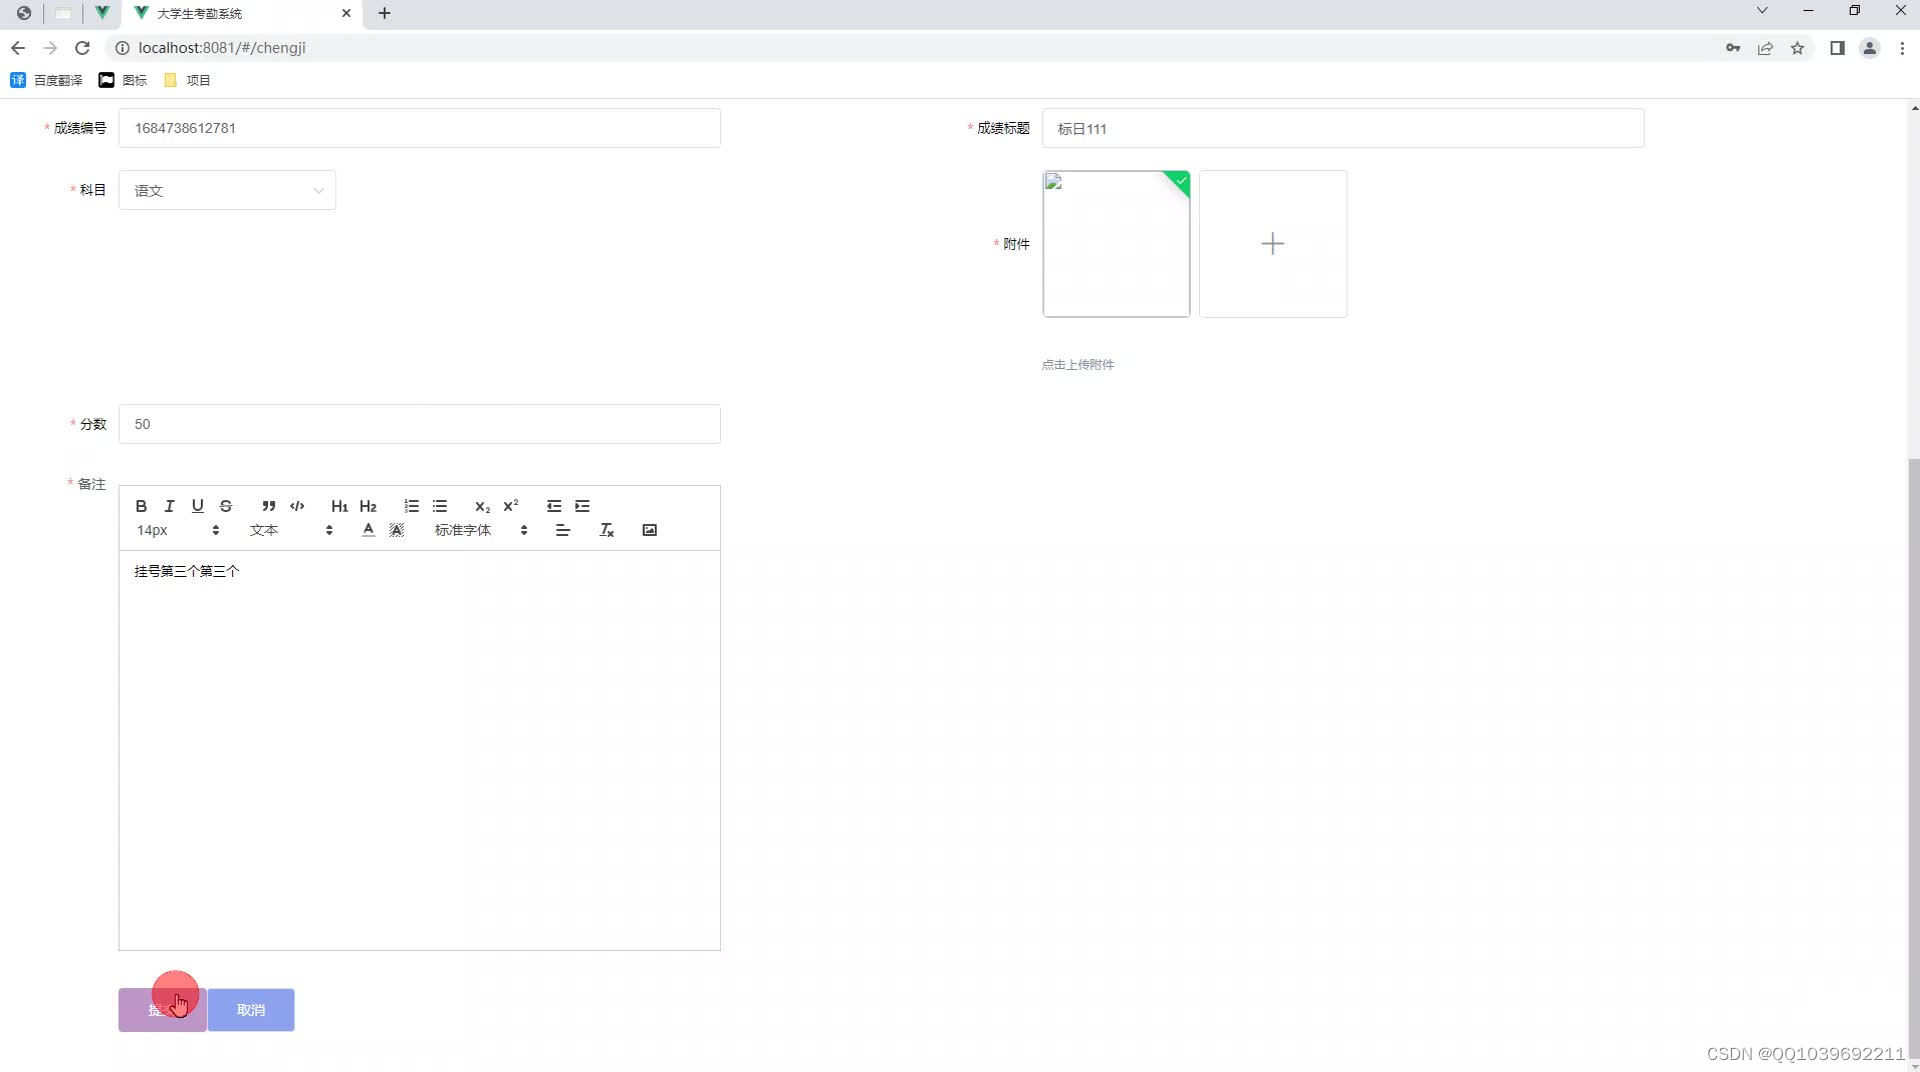Screen dimensions: 1920x1072
Task: View site information icon
Action: point(122,48)
